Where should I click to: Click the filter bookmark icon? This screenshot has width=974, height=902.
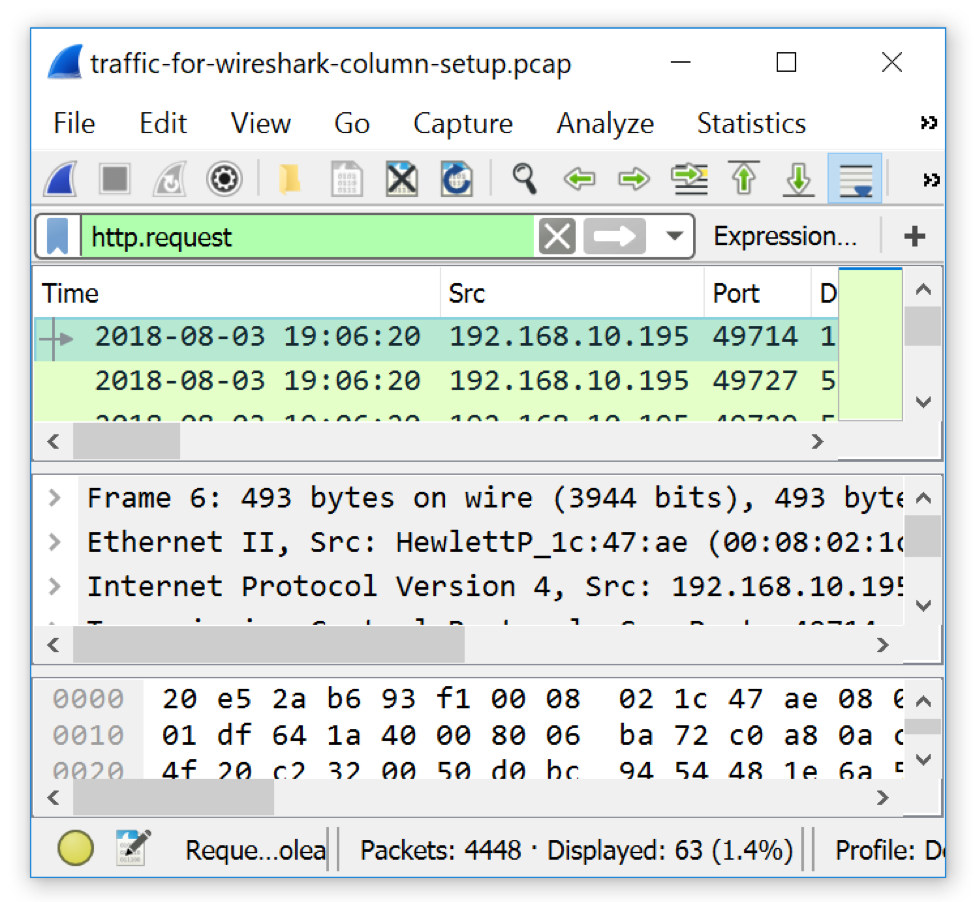(x=58, y=237)
